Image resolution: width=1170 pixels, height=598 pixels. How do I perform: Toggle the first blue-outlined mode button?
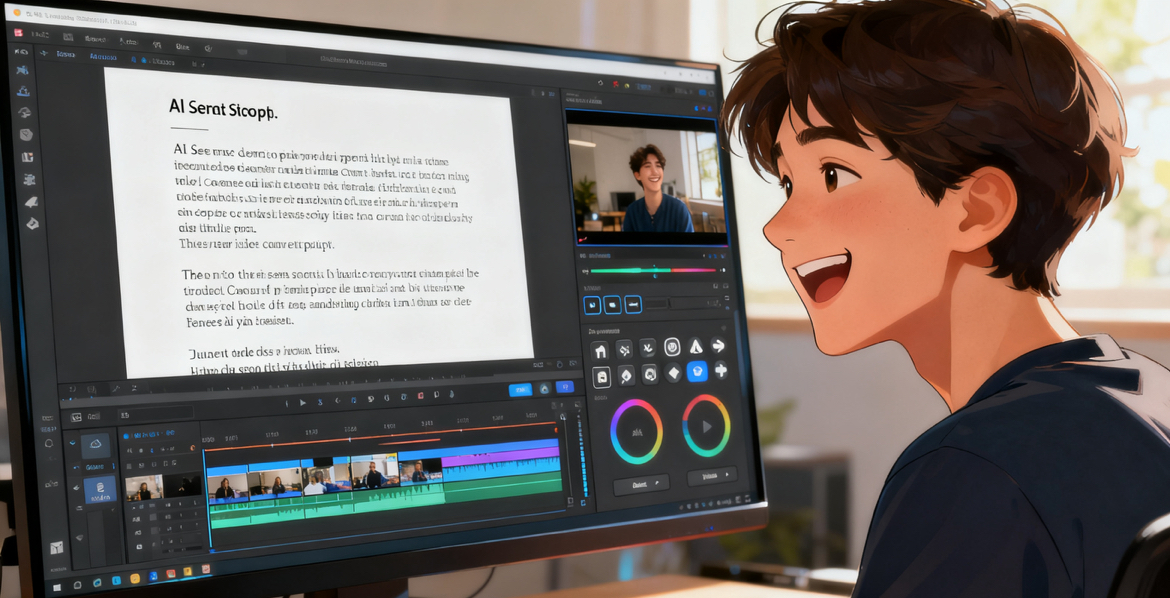click(591, 304)
